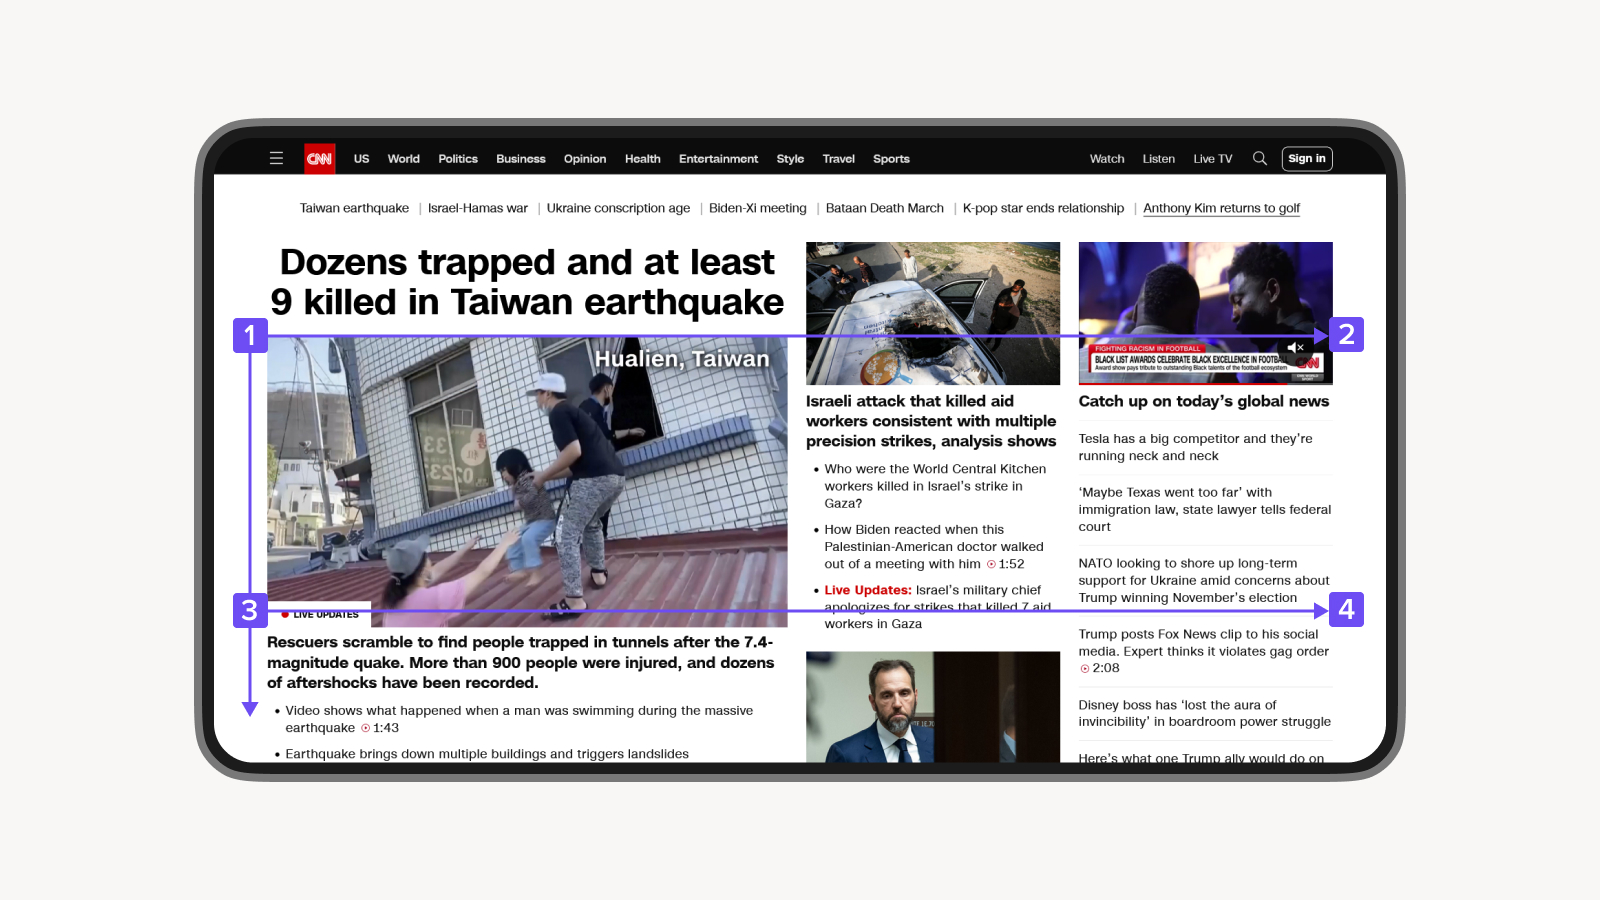
Task: Open Ukraine conscription age topic
Action: [x=618, y=208]
